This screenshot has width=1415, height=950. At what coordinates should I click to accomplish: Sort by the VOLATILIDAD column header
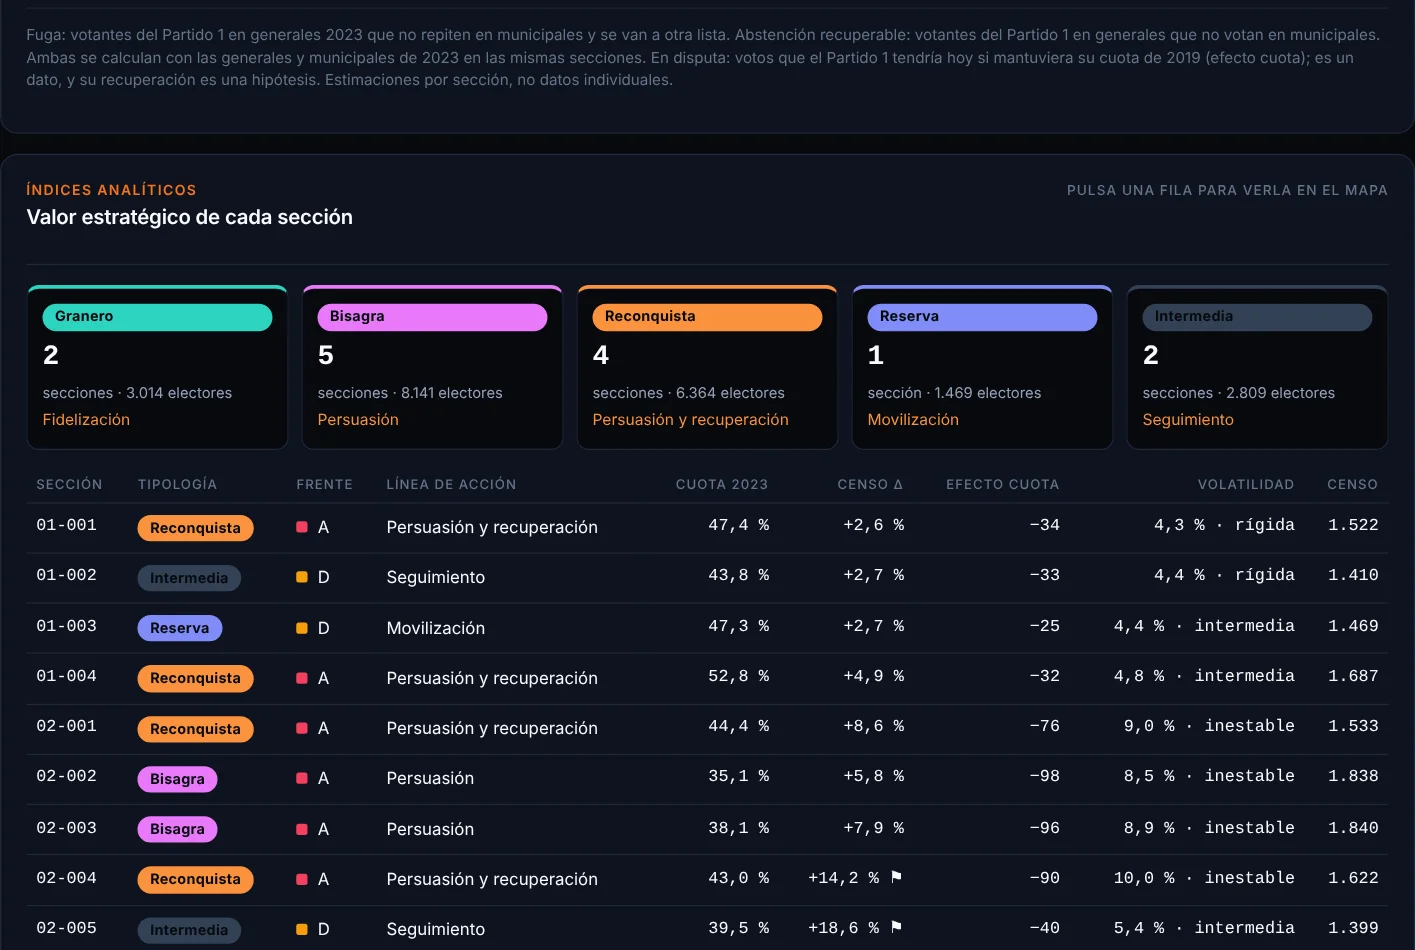(1246, 484)
